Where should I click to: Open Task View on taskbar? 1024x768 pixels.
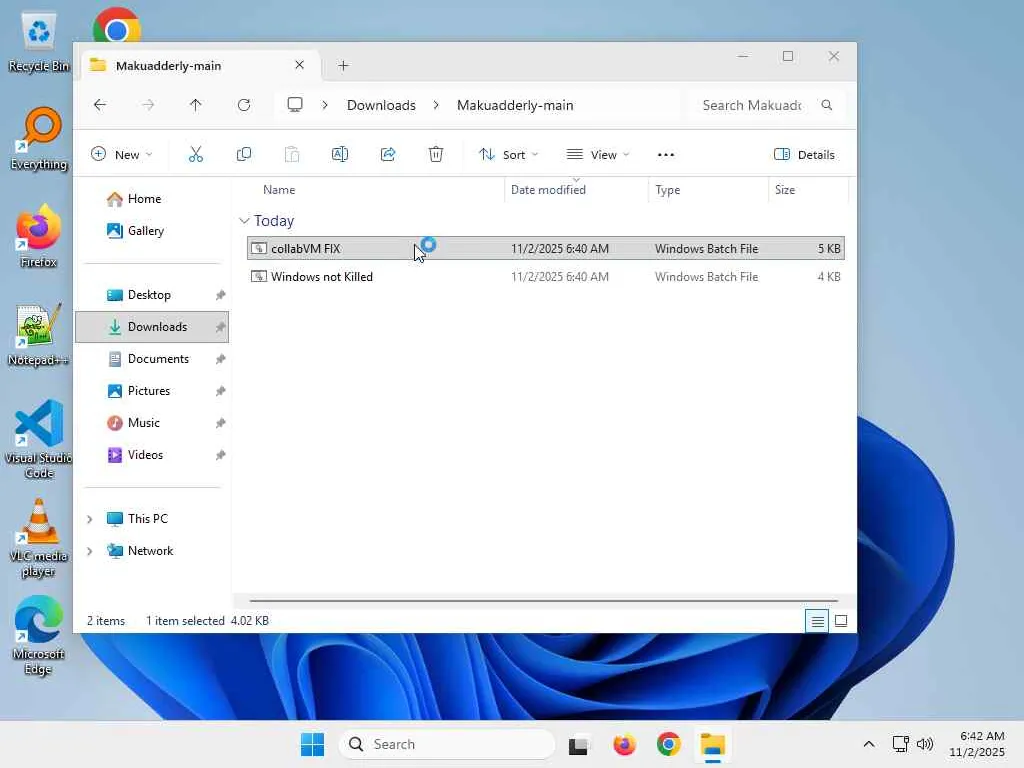[578, 744]
